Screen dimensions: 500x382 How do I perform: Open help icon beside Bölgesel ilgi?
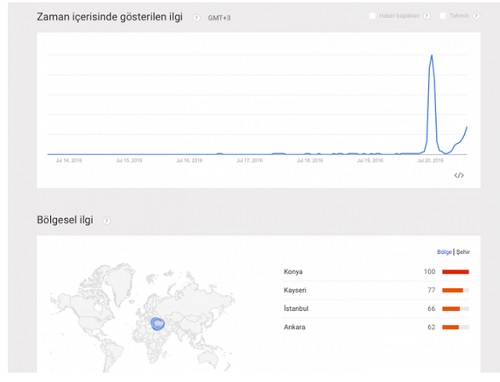(x=107, y=221)
